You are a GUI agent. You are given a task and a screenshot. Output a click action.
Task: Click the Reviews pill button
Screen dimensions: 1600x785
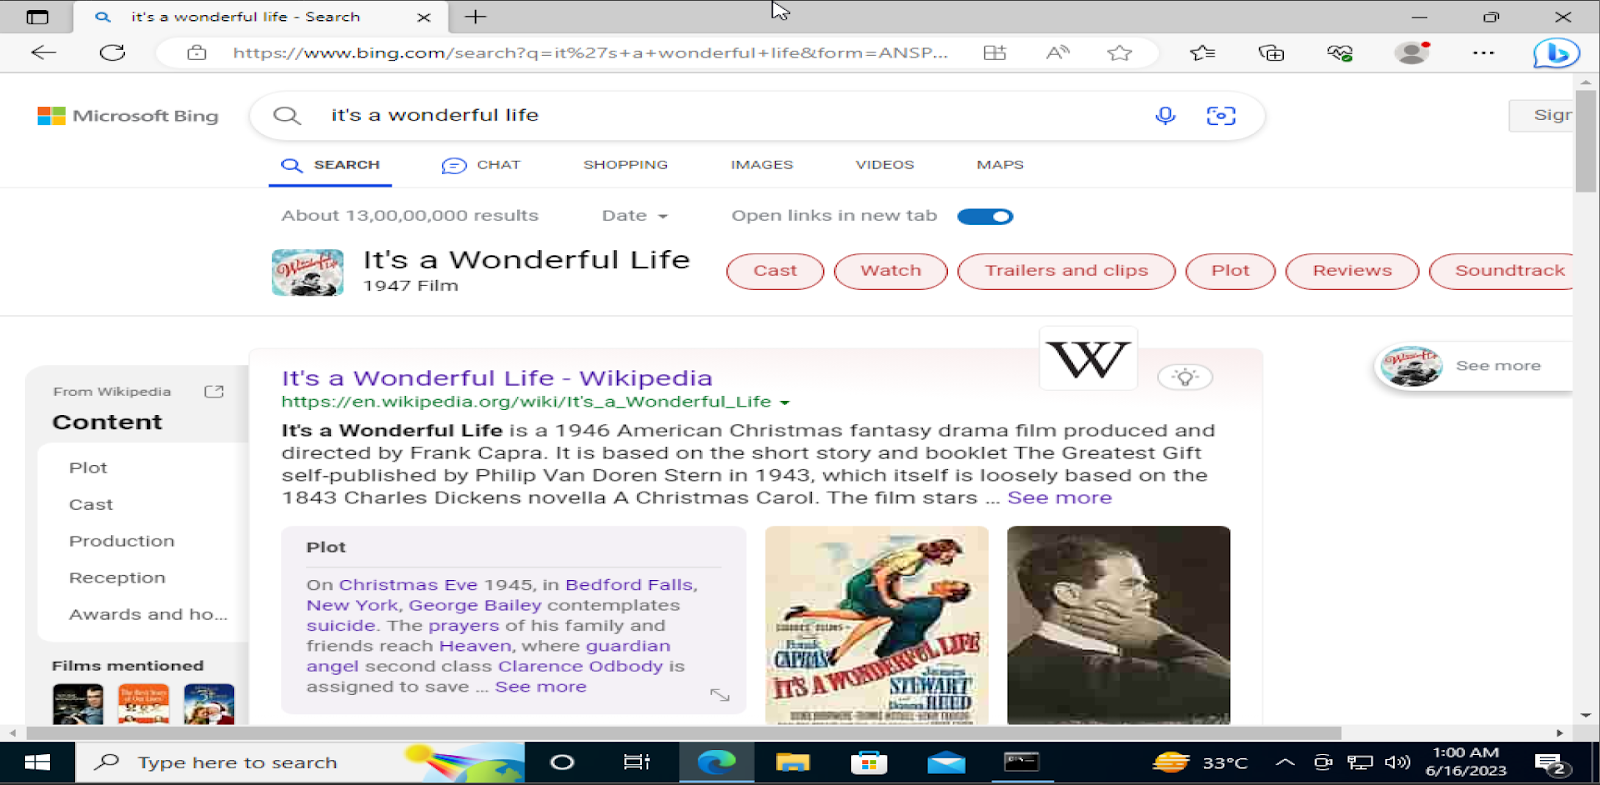(1352, 271)
